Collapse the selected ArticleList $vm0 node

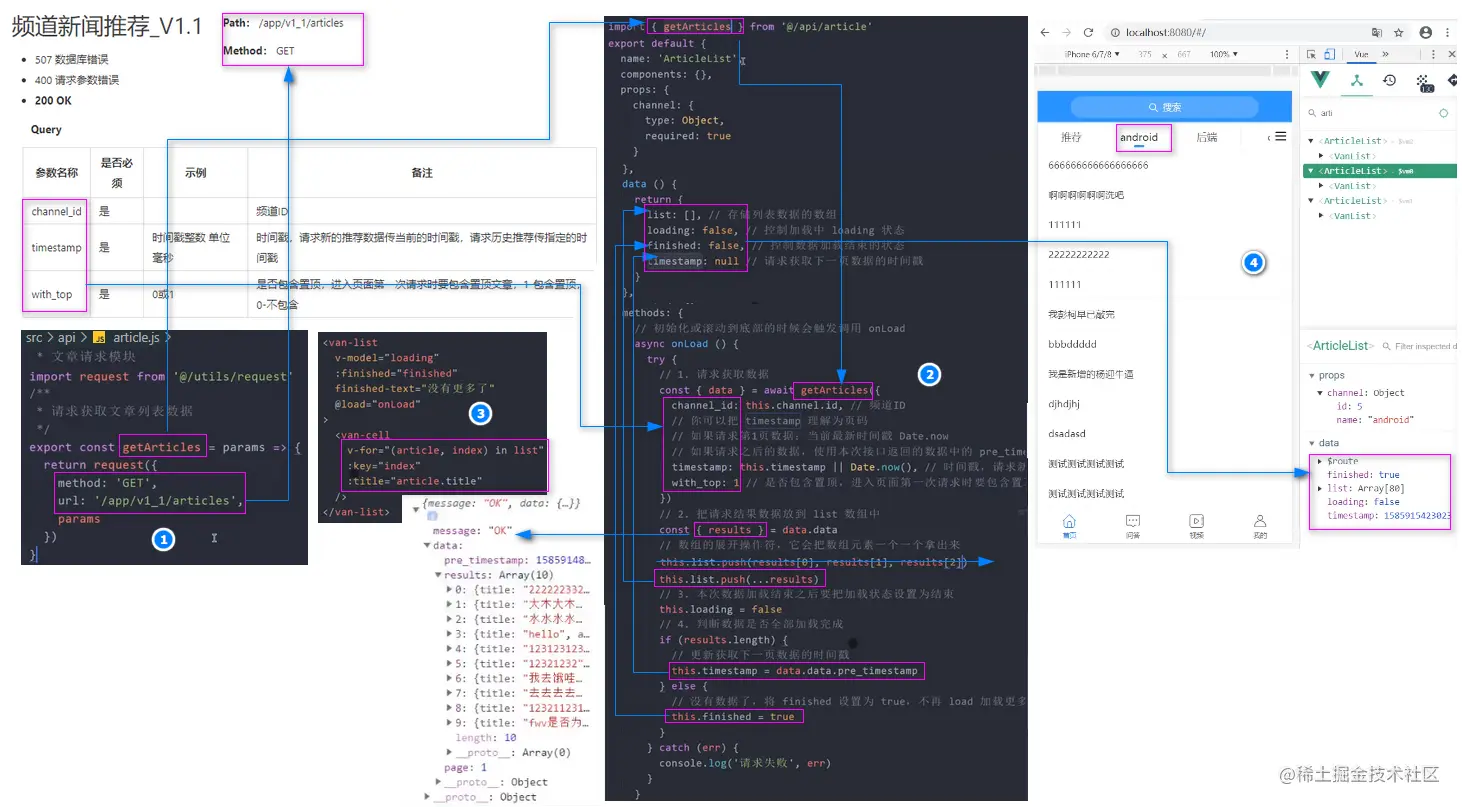[x=1311, y=171]
